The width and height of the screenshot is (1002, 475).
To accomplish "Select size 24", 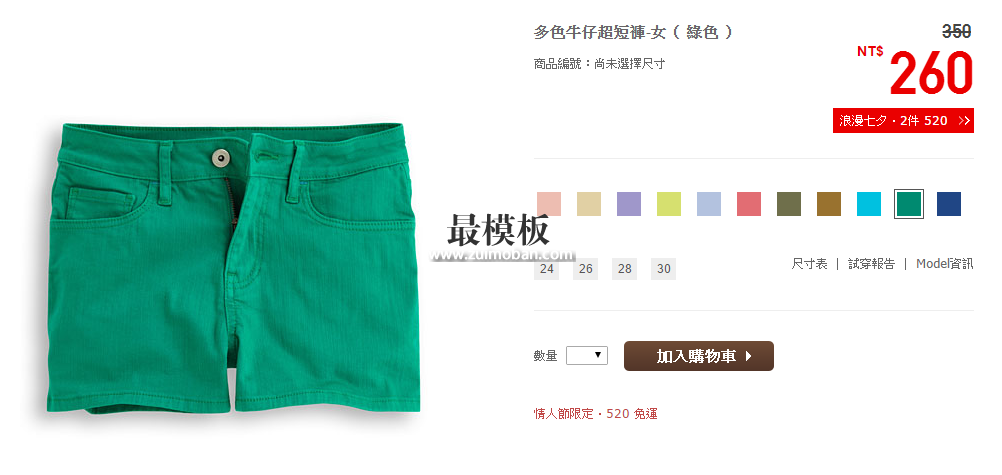I will (546, 269).
